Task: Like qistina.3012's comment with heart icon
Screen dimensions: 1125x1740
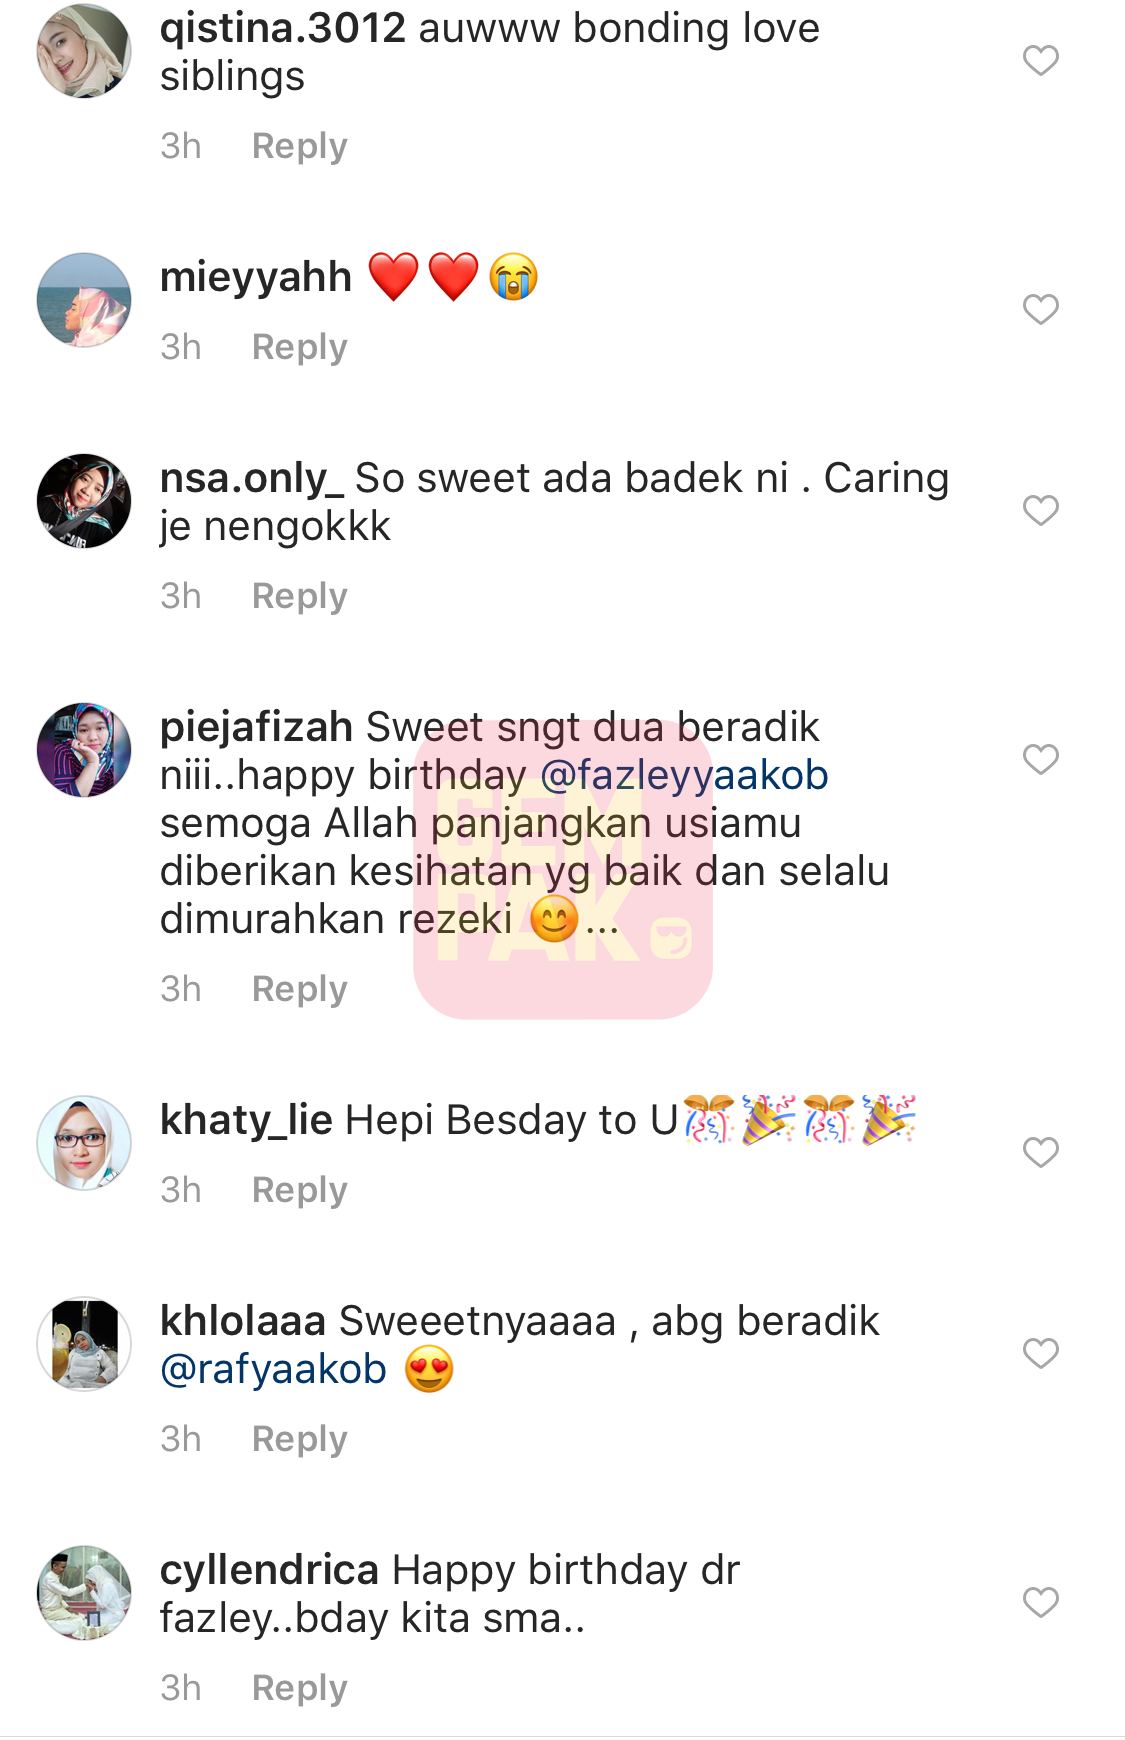Action: [x=1040, y=60]
